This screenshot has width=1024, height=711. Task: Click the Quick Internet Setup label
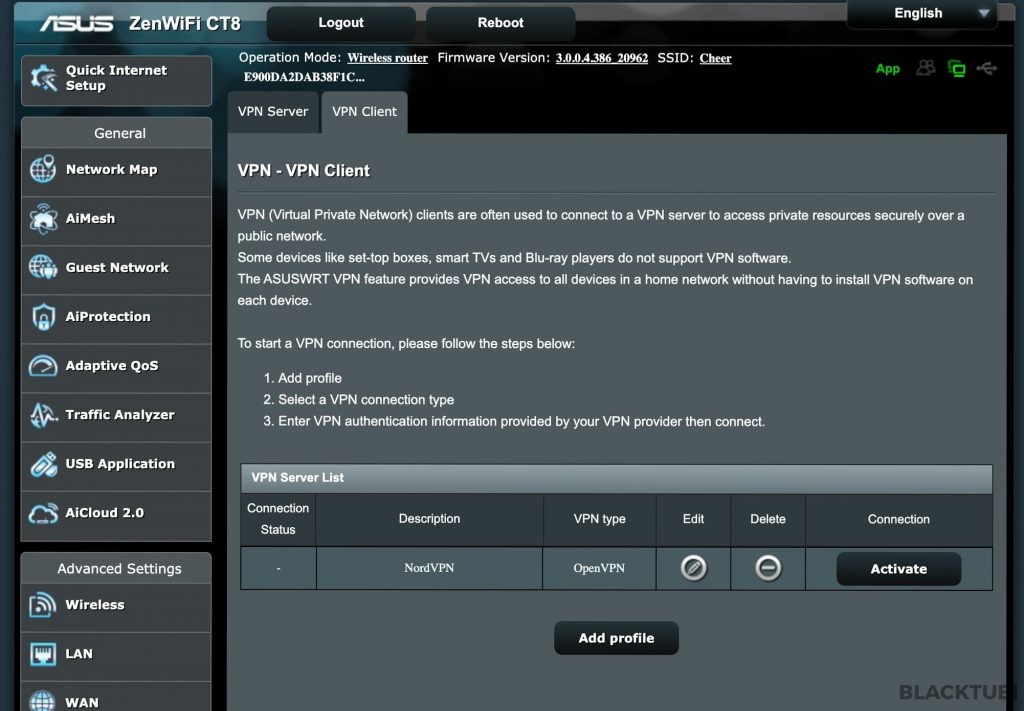116,78
